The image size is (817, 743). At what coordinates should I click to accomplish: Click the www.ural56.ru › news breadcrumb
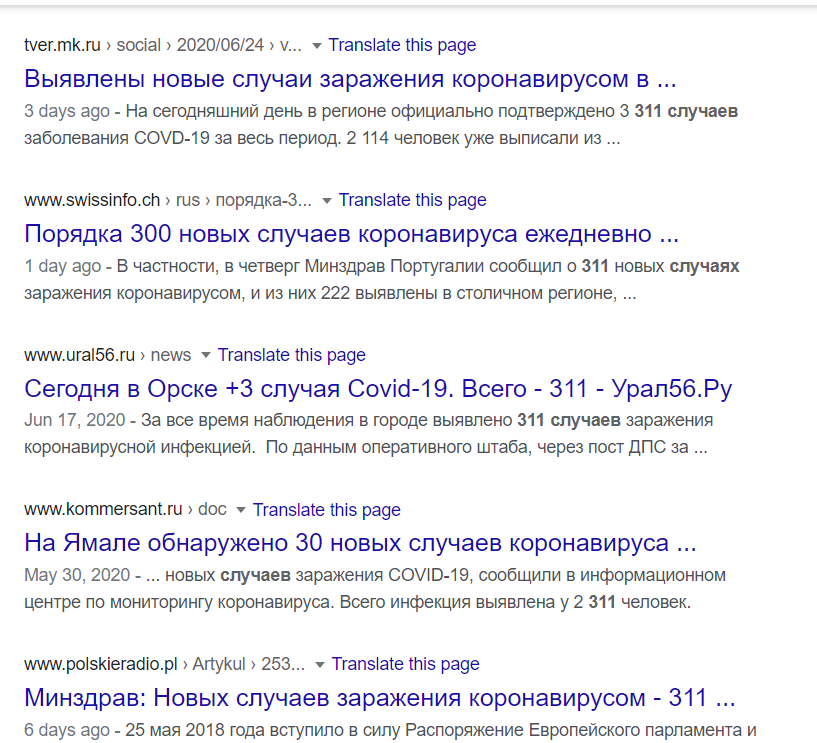[107, 355]
